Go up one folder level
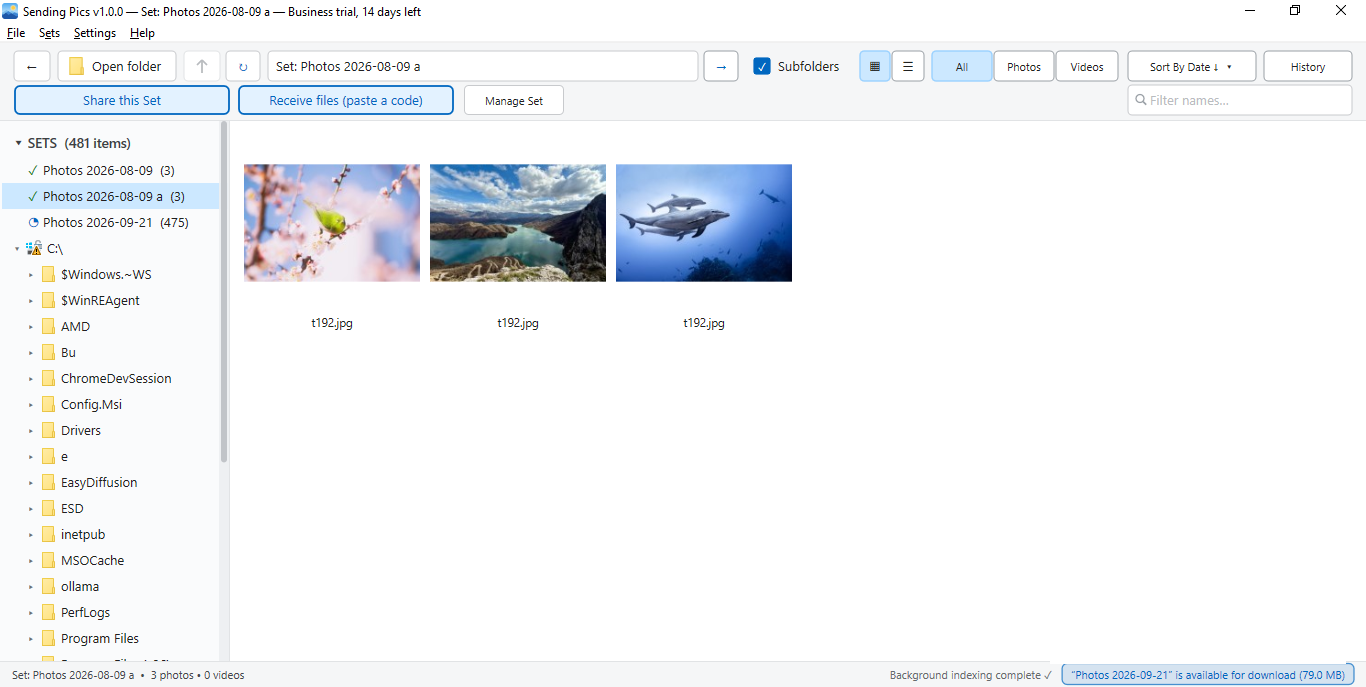Viewport: 1366px width, 687px height. pyautogui.click(x=202, y=67)
